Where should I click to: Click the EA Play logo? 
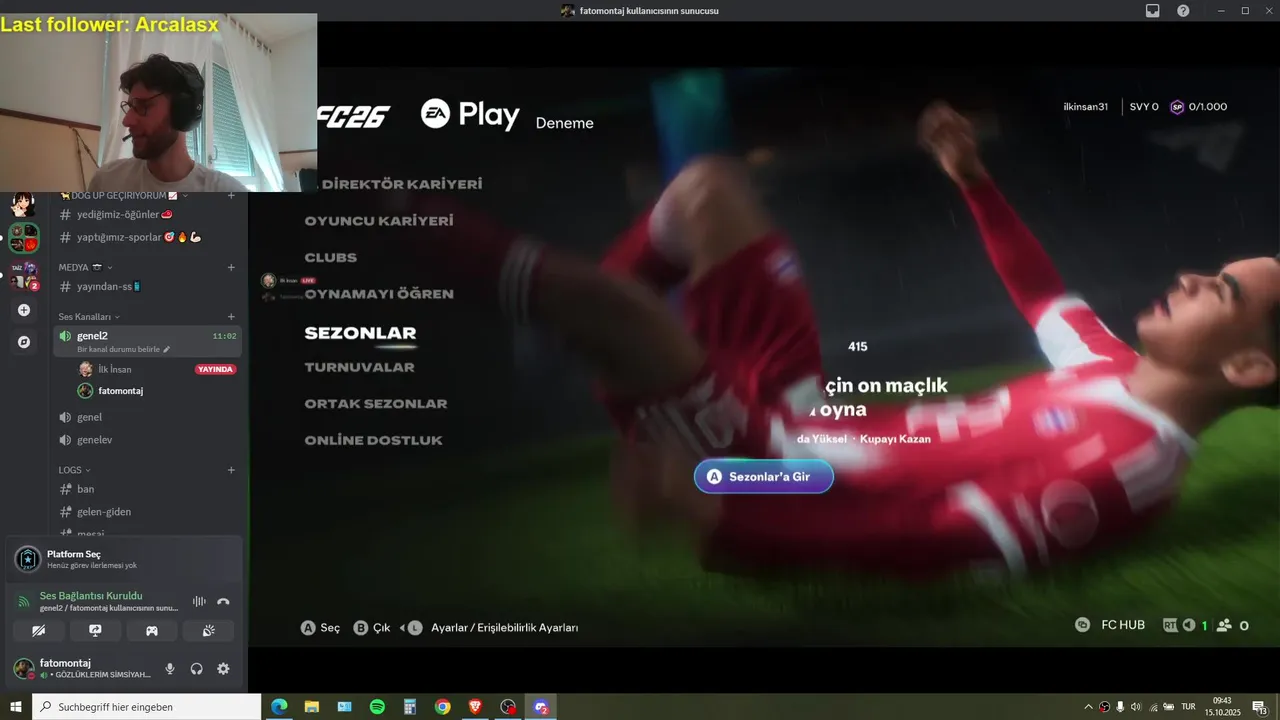[470, 114]
